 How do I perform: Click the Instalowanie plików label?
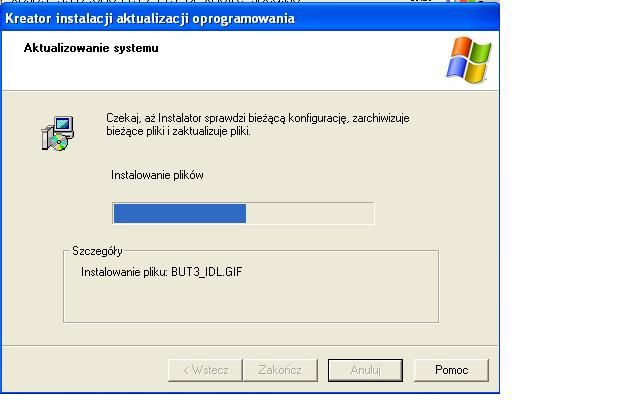(x=157, y=175)
